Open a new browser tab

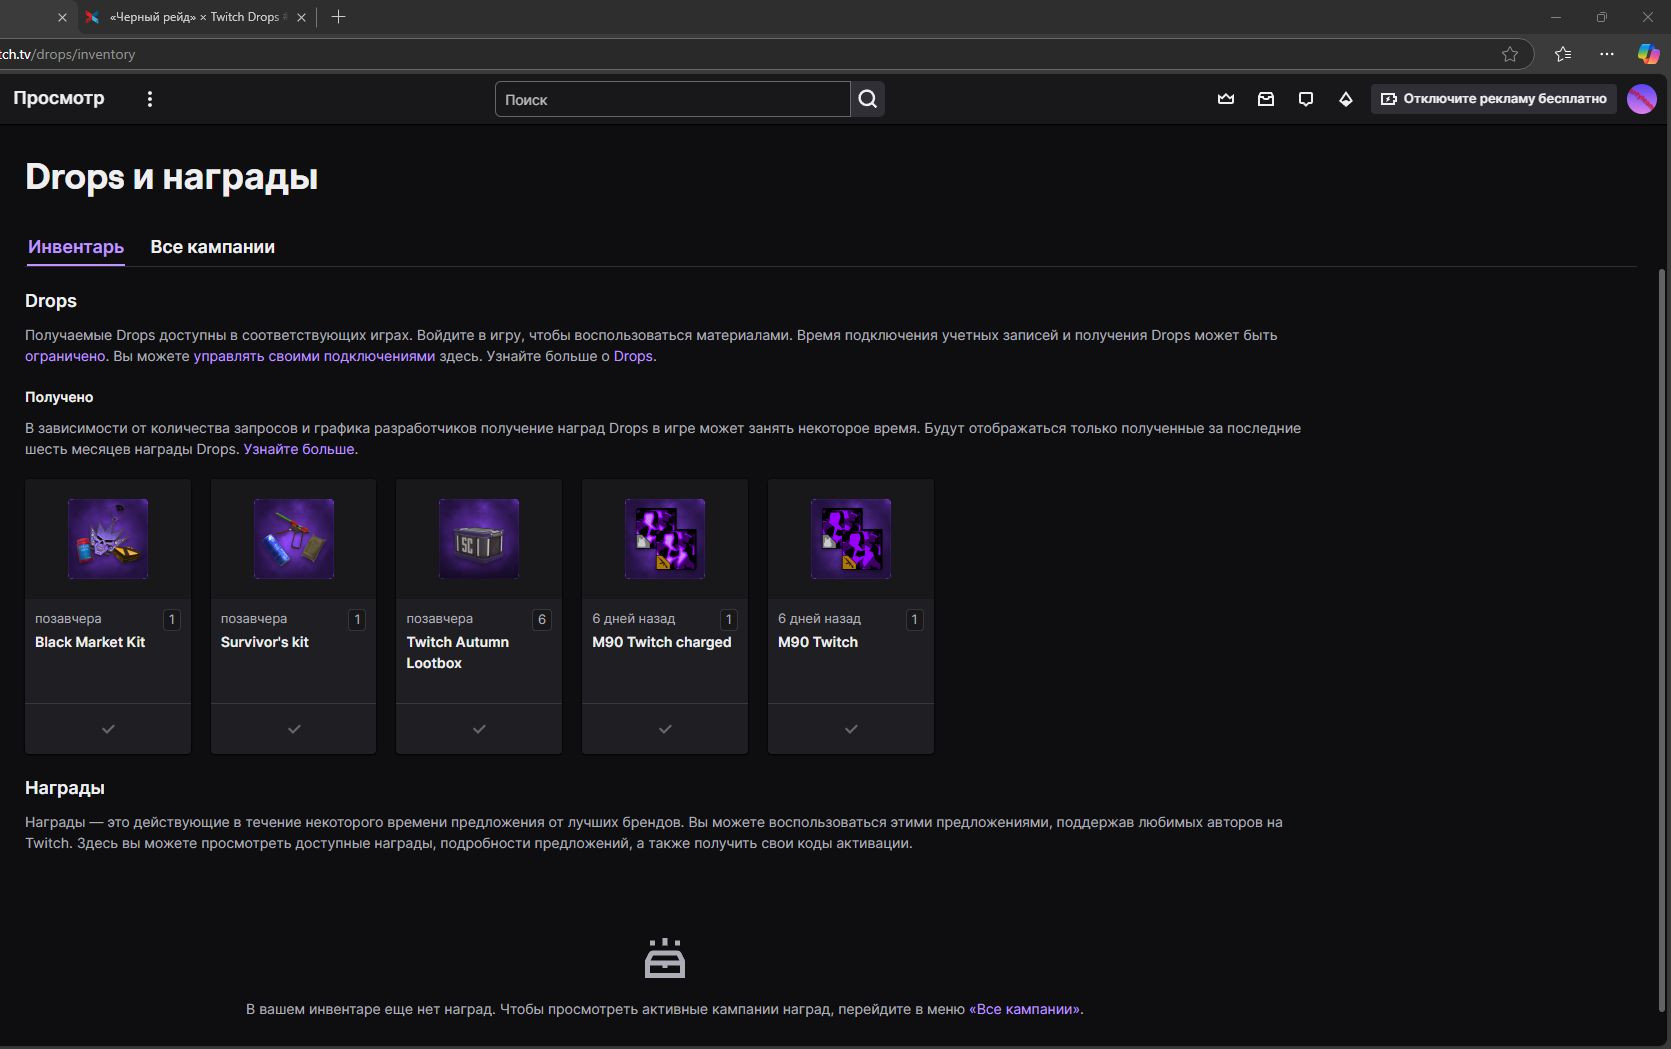coord(338,17)
